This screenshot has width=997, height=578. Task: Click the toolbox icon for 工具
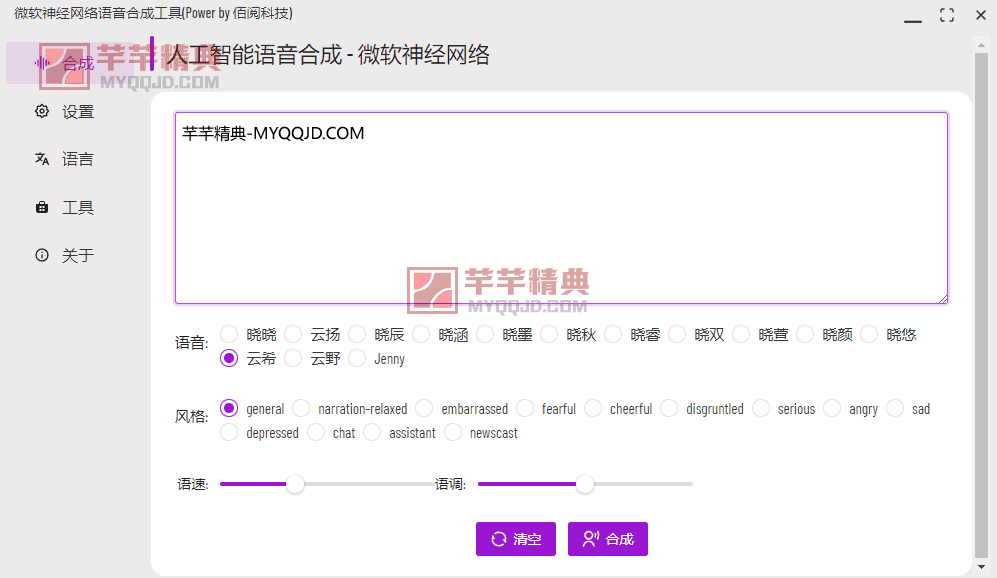pyautogui.click(x=42, y=207)
